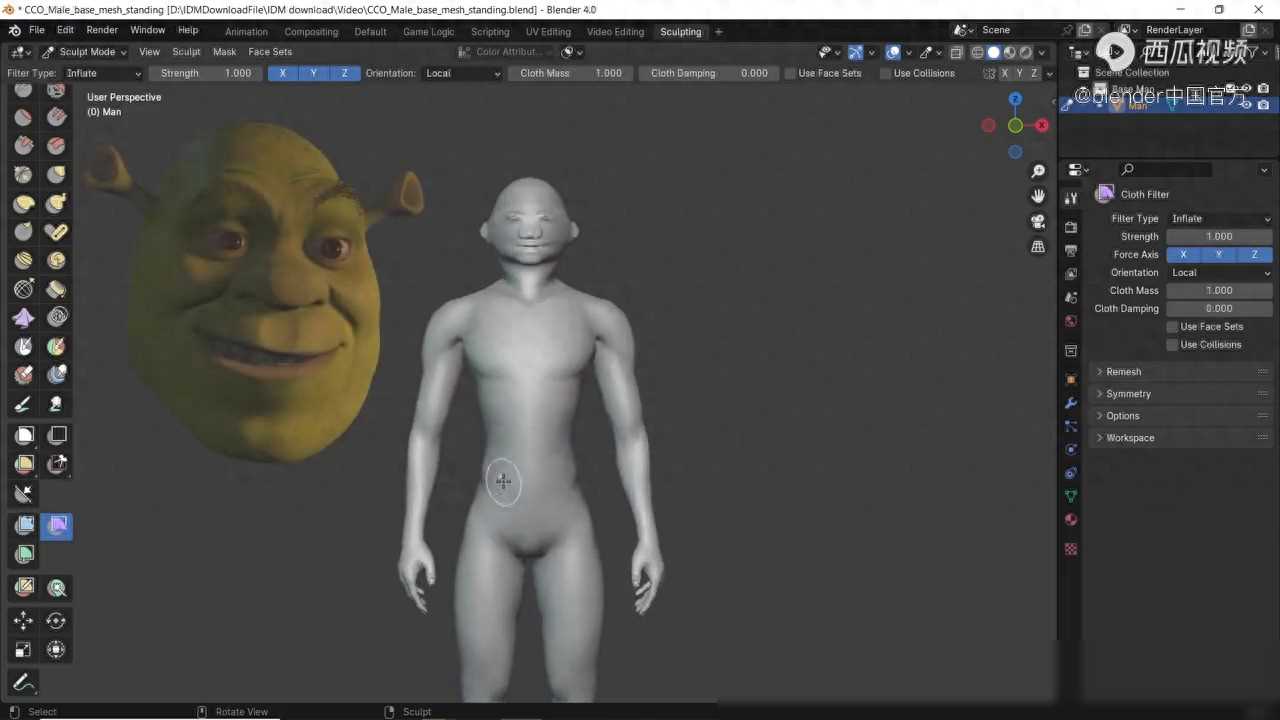Select the Box Hide tool

[x=57, y=435]
